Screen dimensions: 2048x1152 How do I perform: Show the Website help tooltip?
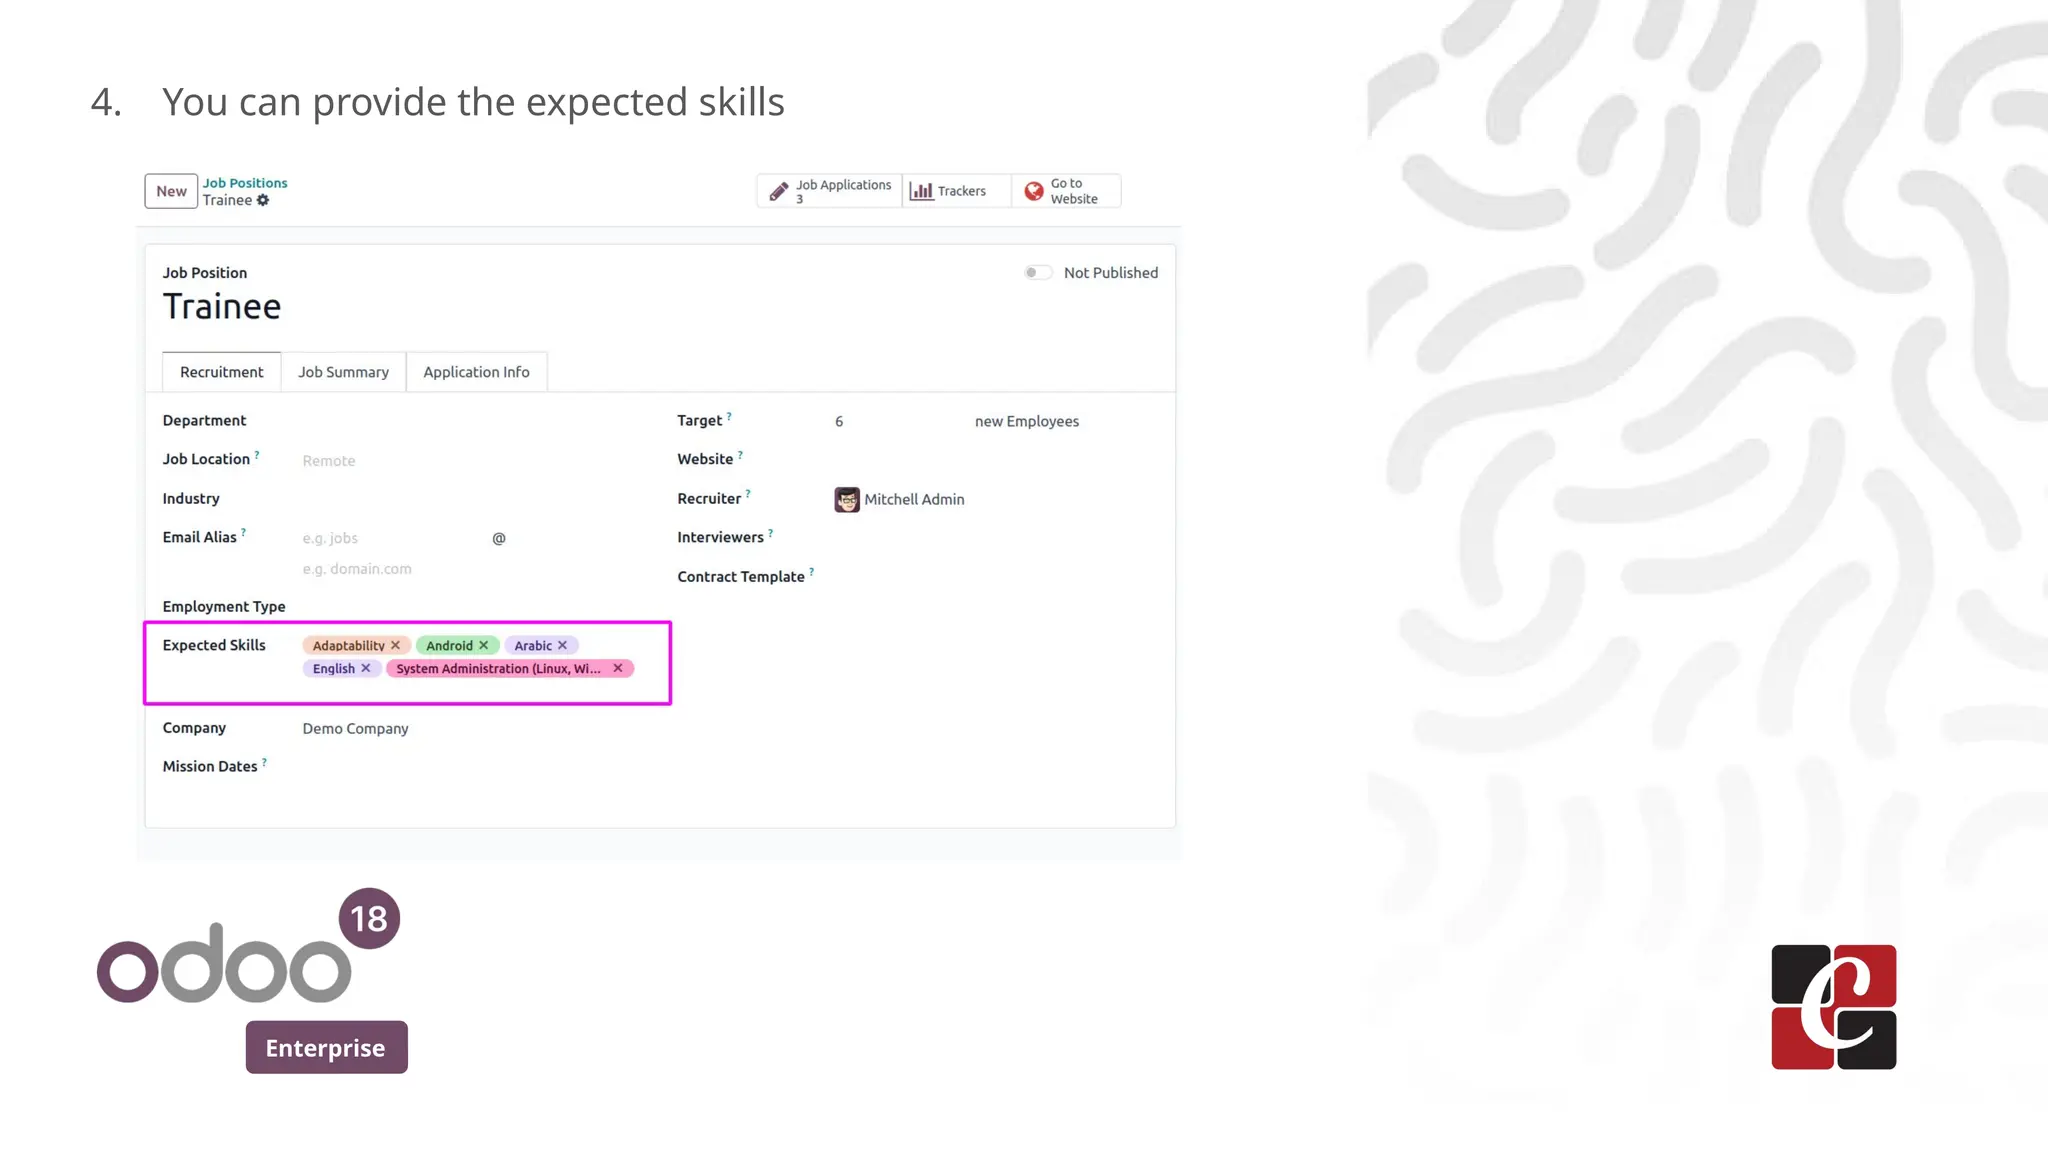pos(740,454)
